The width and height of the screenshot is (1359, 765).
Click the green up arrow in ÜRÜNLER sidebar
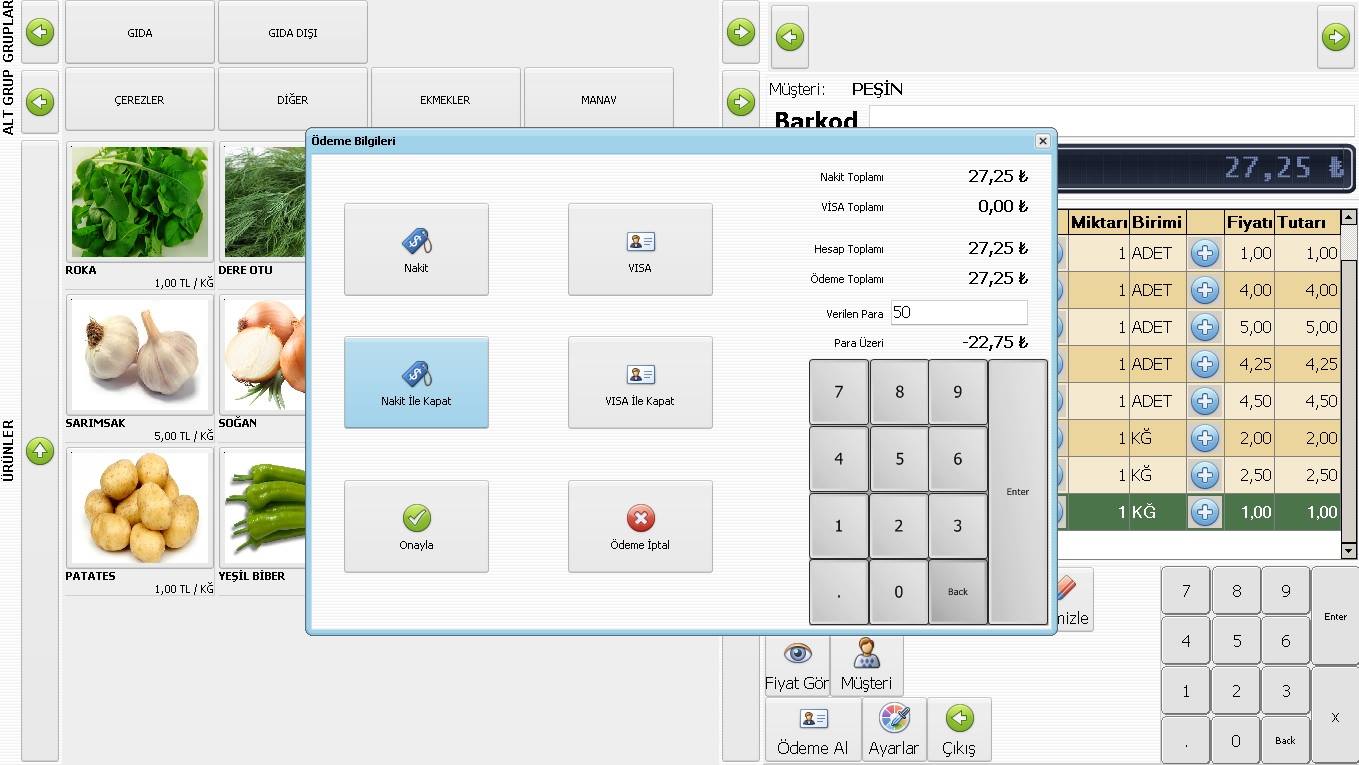(40, 451)
